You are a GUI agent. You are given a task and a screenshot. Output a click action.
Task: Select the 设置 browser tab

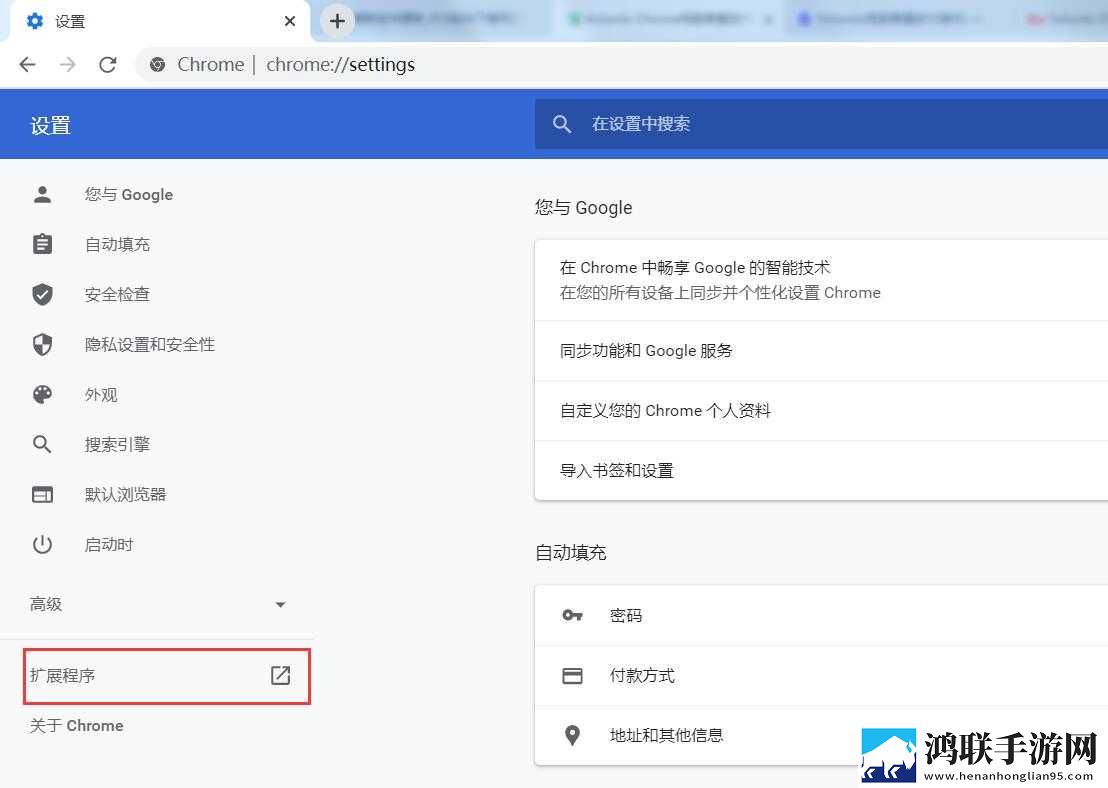tap(160, 21)
